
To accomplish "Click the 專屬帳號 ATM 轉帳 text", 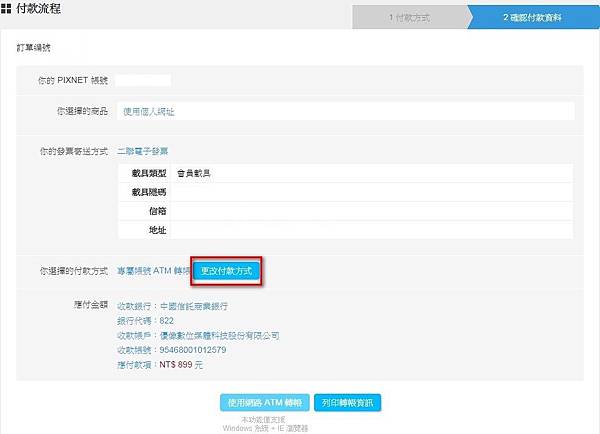I will (153, 271).
